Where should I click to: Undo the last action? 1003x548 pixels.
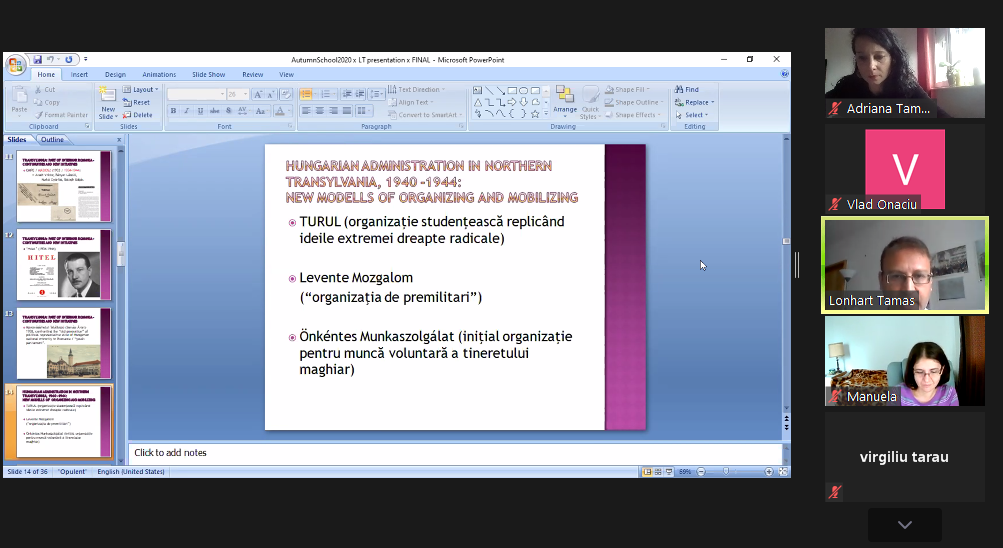pyautogui.click(x=50, y=59)
